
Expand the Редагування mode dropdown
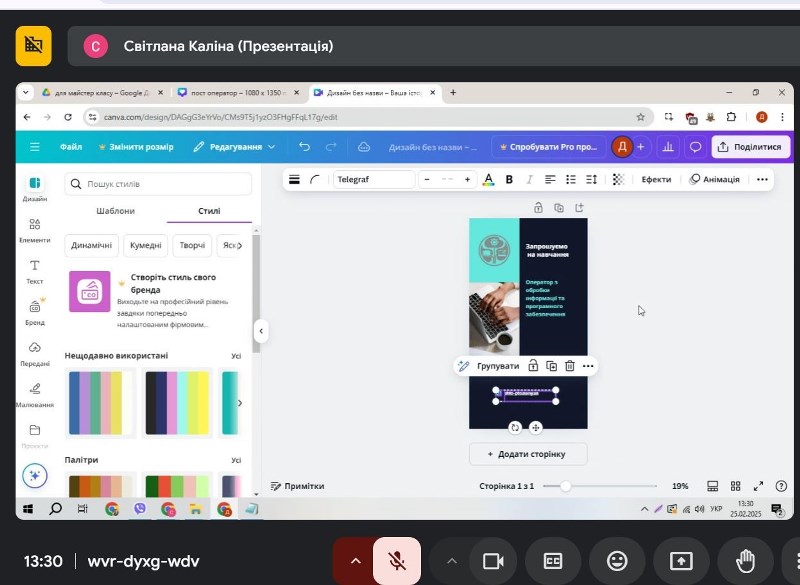[x=234, y=147]
